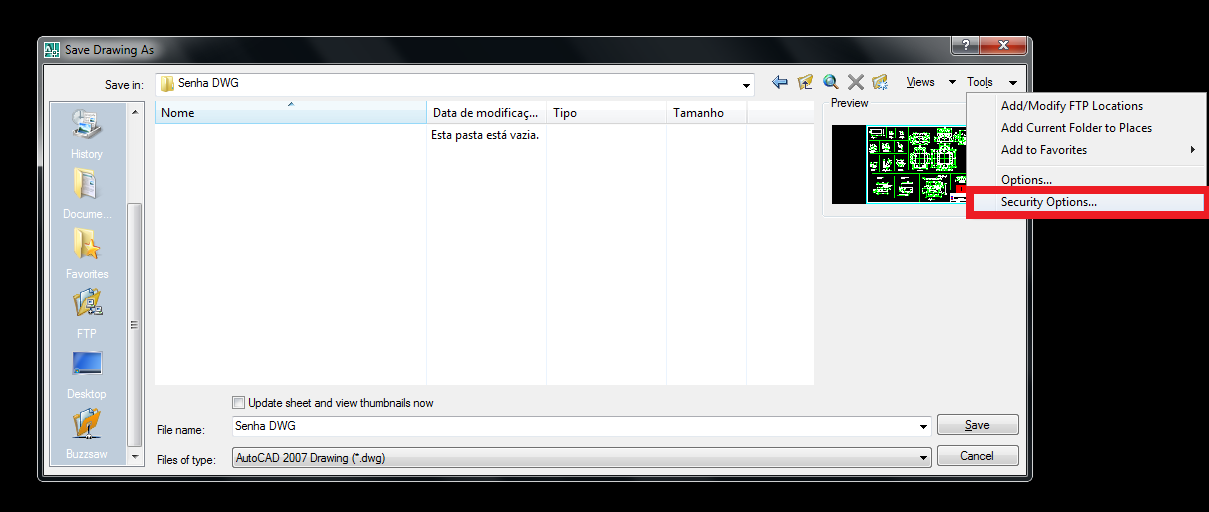Image resolution: width=1209 pixels, height=512 pixels.
Task: Click the Create New Folder icon
Action: [880, 83]
